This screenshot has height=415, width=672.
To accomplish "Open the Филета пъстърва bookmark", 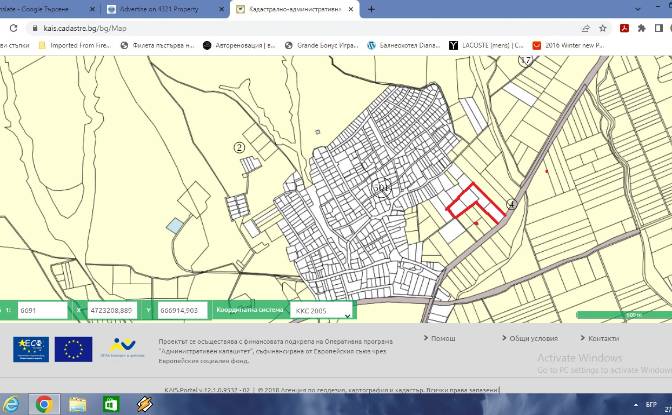I will click(157, 45).
